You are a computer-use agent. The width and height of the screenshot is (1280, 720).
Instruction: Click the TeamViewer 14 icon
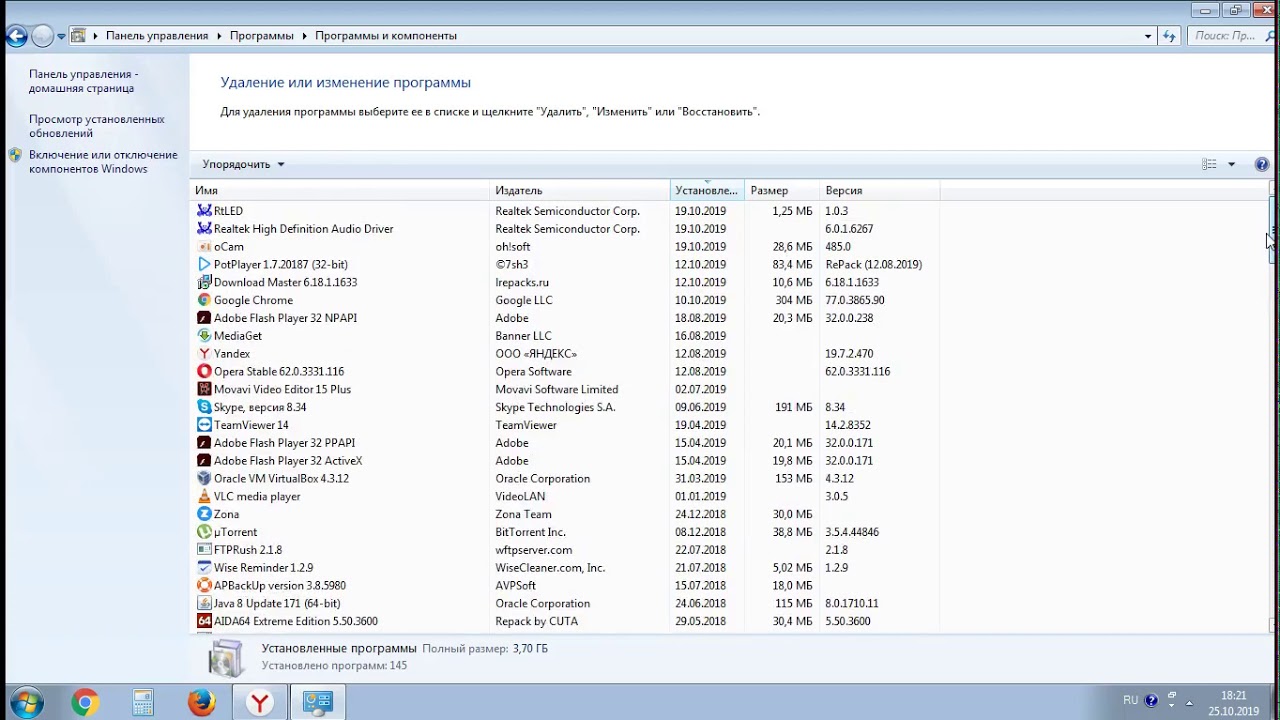(x=204, y=425)
